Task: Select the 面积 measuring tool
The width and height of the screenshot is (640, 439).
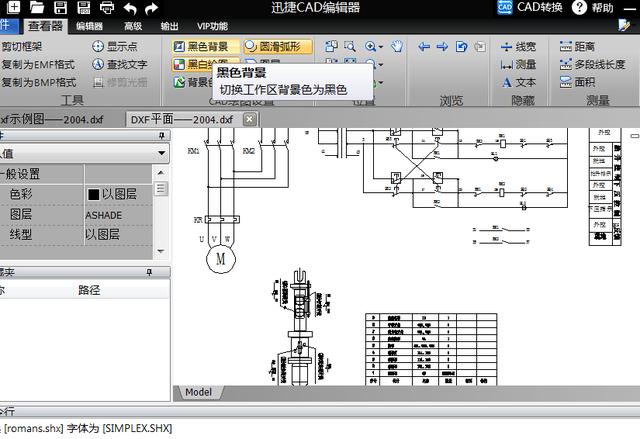Action: click(x=578, y=82)
